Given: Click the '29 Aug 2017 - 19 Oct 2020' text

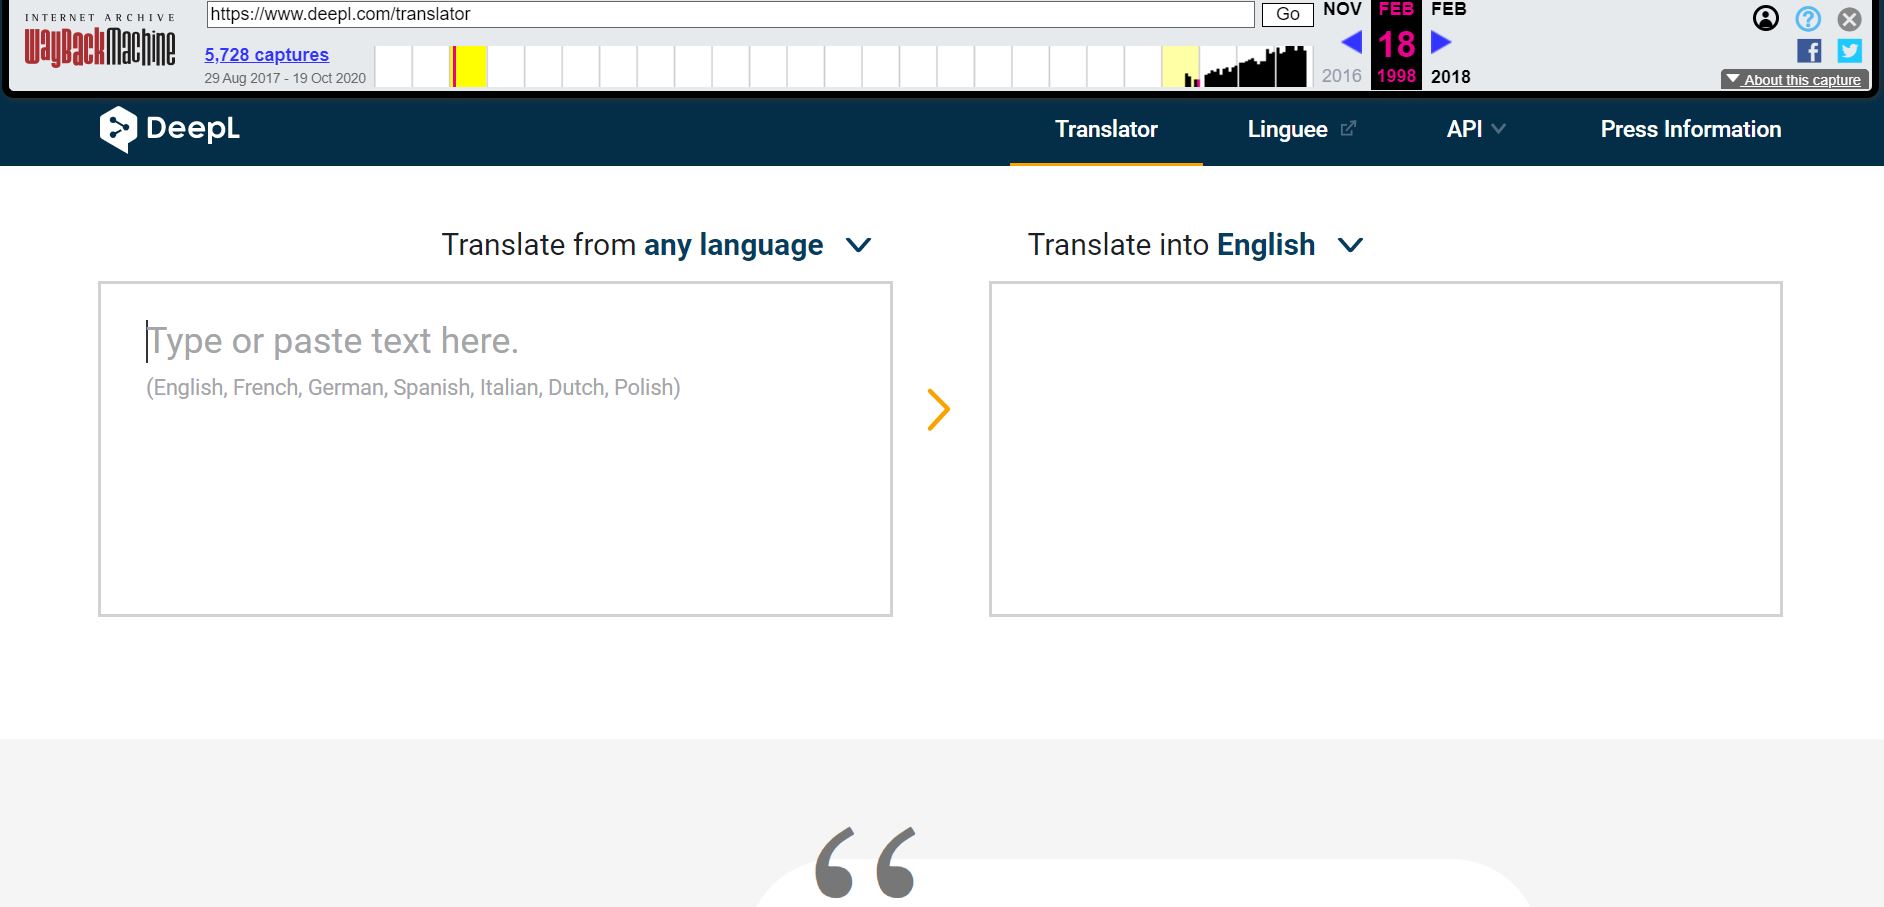Looking at the screenshot, I should 285,78.
